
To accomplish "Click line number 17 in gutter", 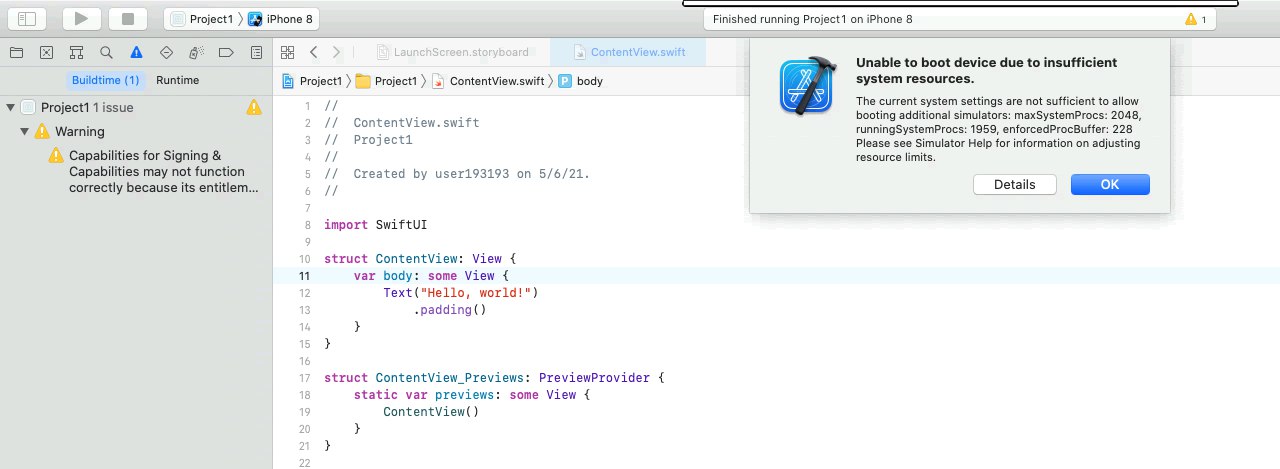I will (304, 378).
